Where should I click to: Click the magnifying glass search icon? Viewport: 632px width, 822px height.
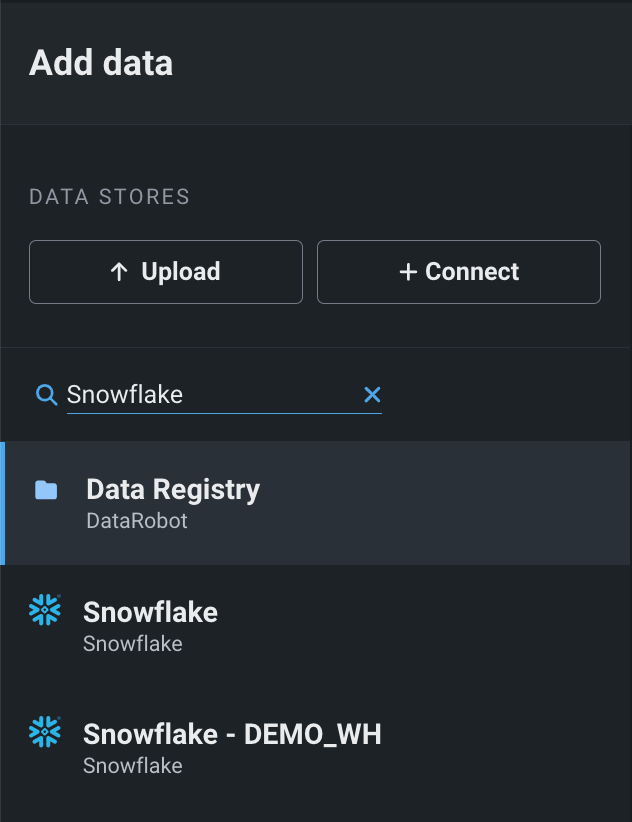tap(46, 395)
